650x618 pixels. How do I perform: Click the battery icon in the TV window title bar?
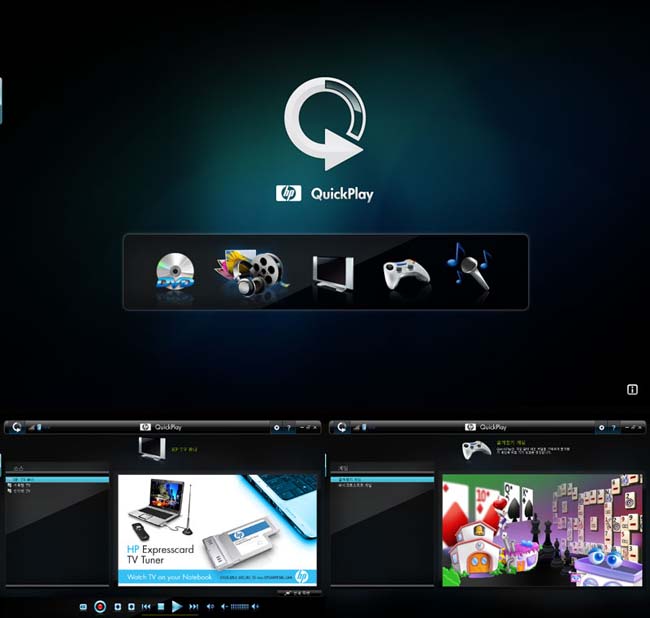coord(39,427)
